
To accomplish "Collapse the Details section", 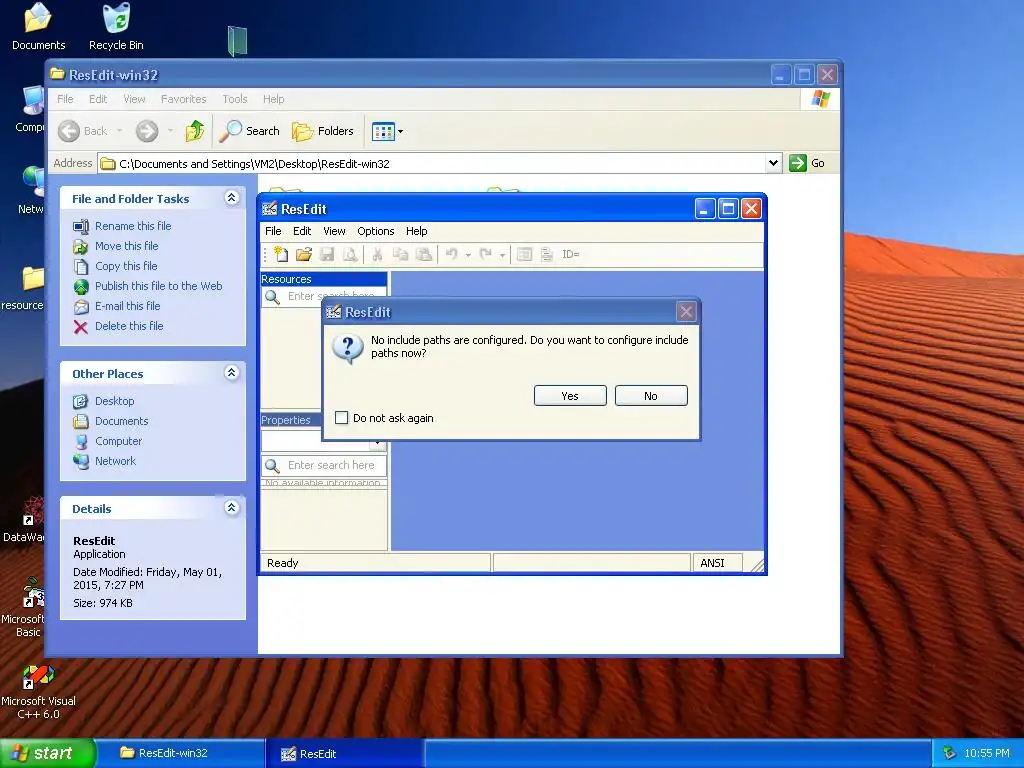I will [231, 507].
